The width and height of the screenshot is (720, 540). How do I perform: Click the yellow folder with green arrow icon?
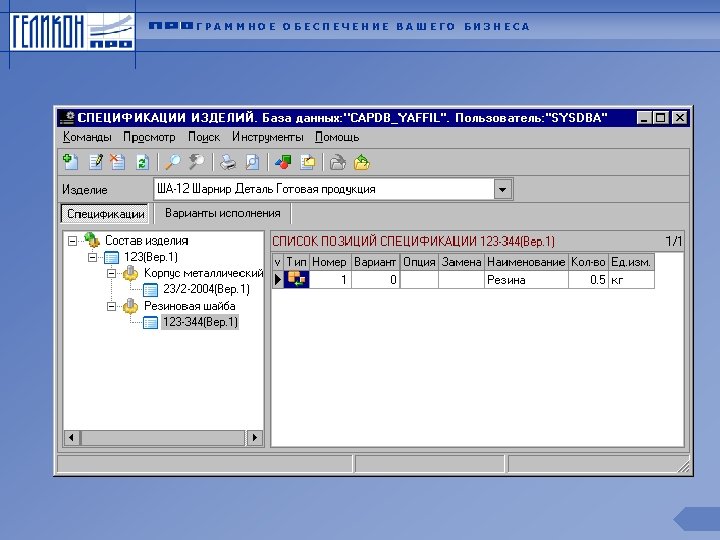point(362,162)
